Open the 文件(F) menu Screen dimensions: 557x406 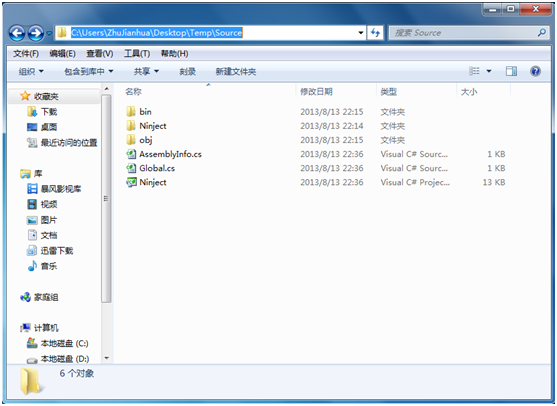[26, 54]
